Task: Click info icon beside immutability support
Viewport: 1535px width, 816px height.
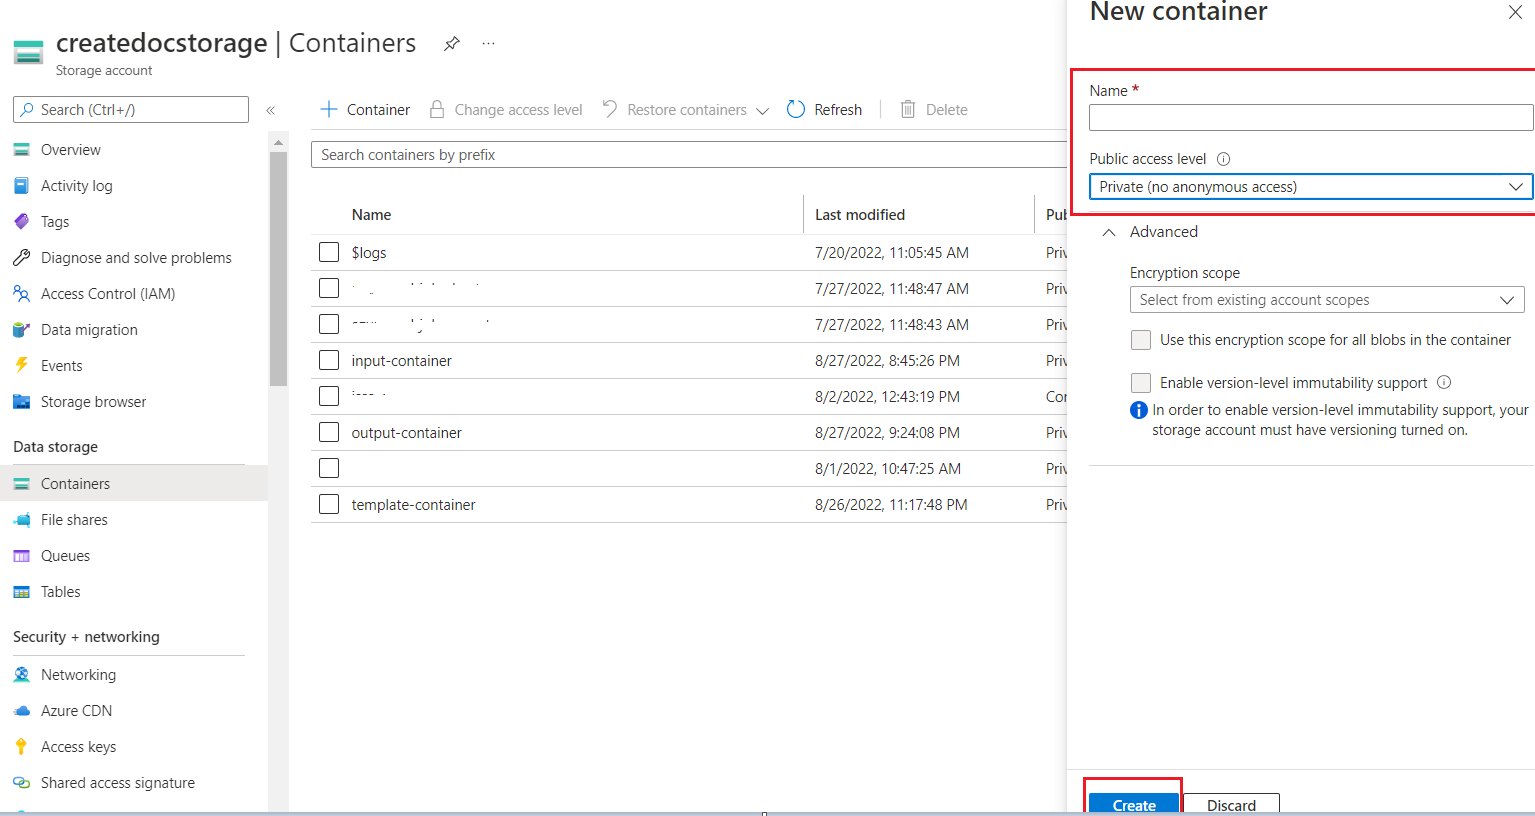Action: click(x=1444, y=382)
